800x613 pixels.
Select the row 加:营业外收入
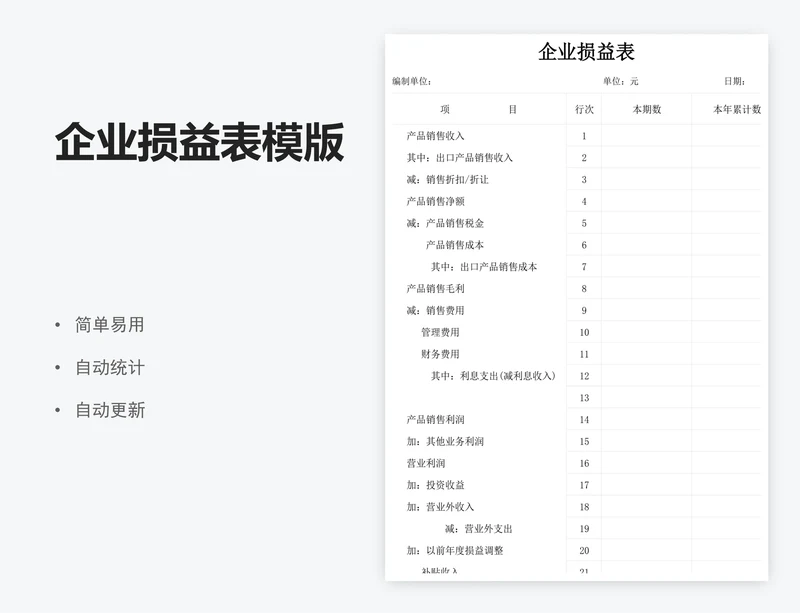tap(576, 507)
